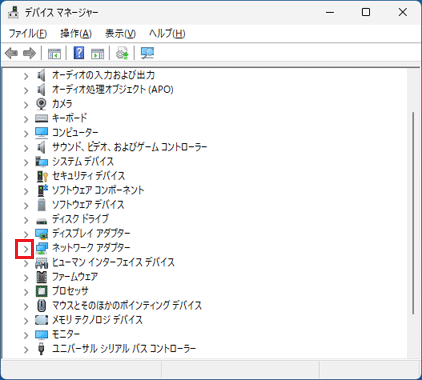422x380 pixels.
Task: Click the monitor icon for コンピューター
Action: pos(41,133)
